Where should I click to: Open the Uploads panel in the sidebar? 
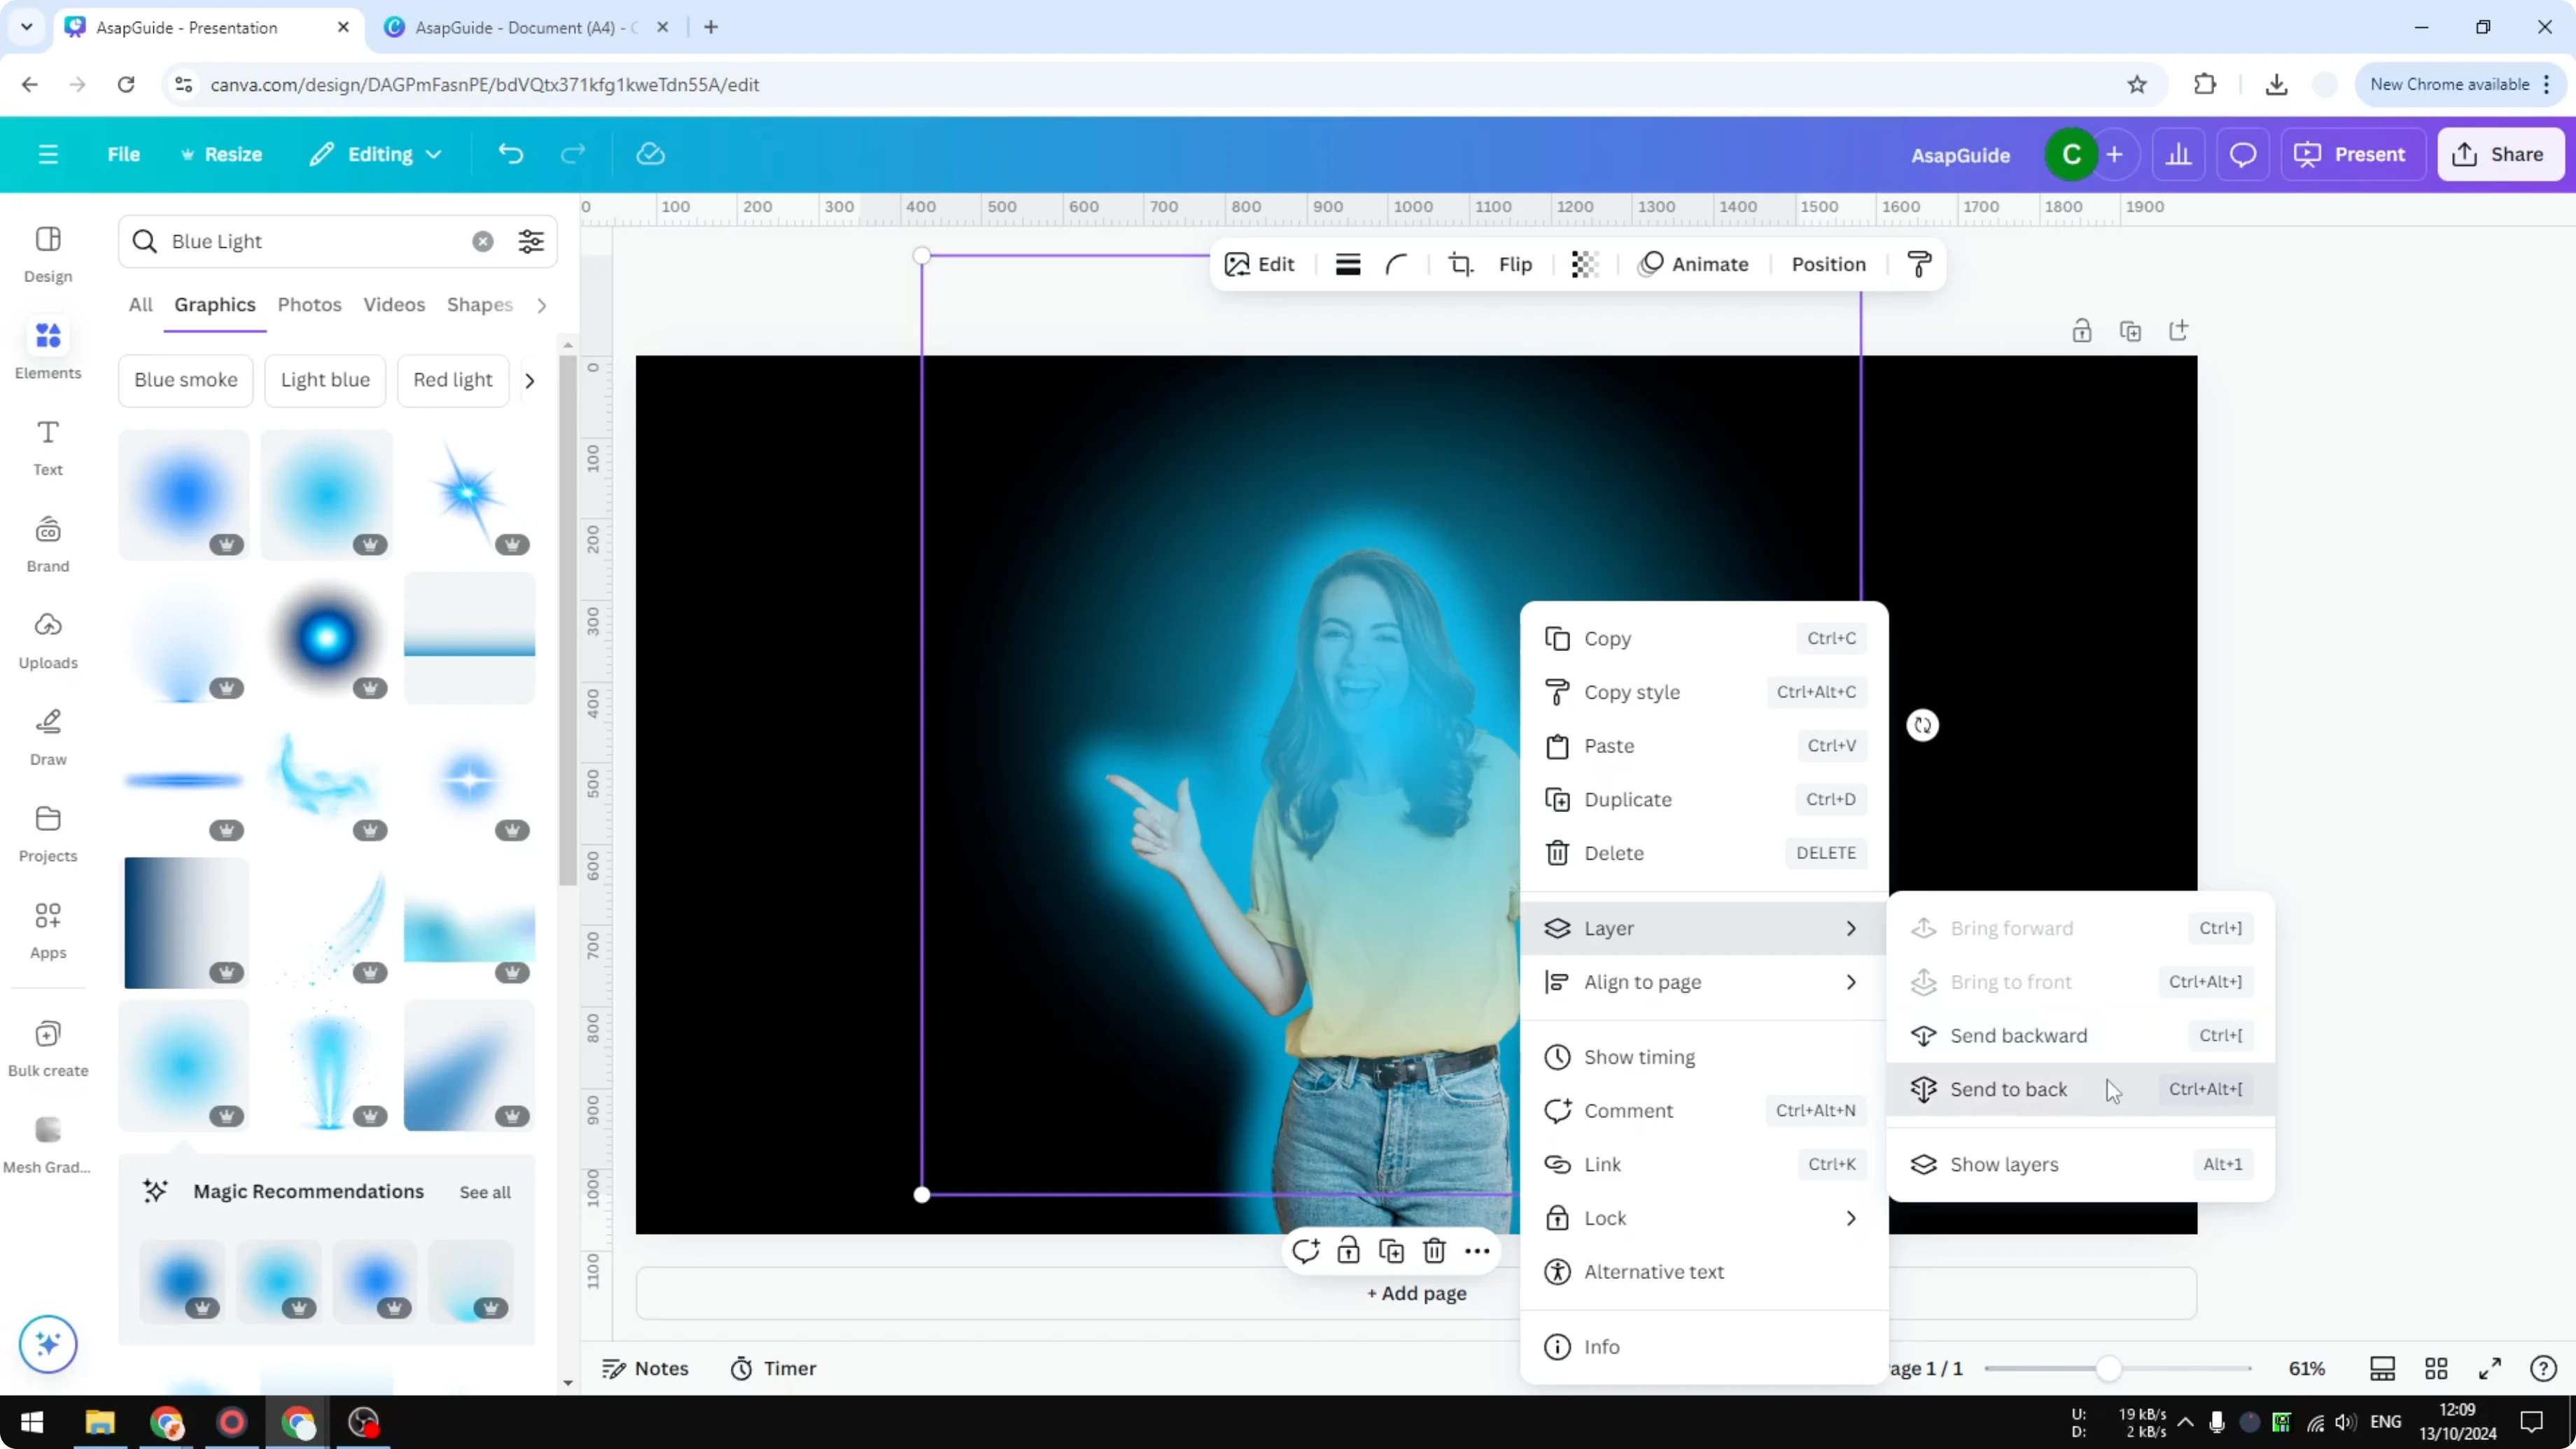pos(47,640)
